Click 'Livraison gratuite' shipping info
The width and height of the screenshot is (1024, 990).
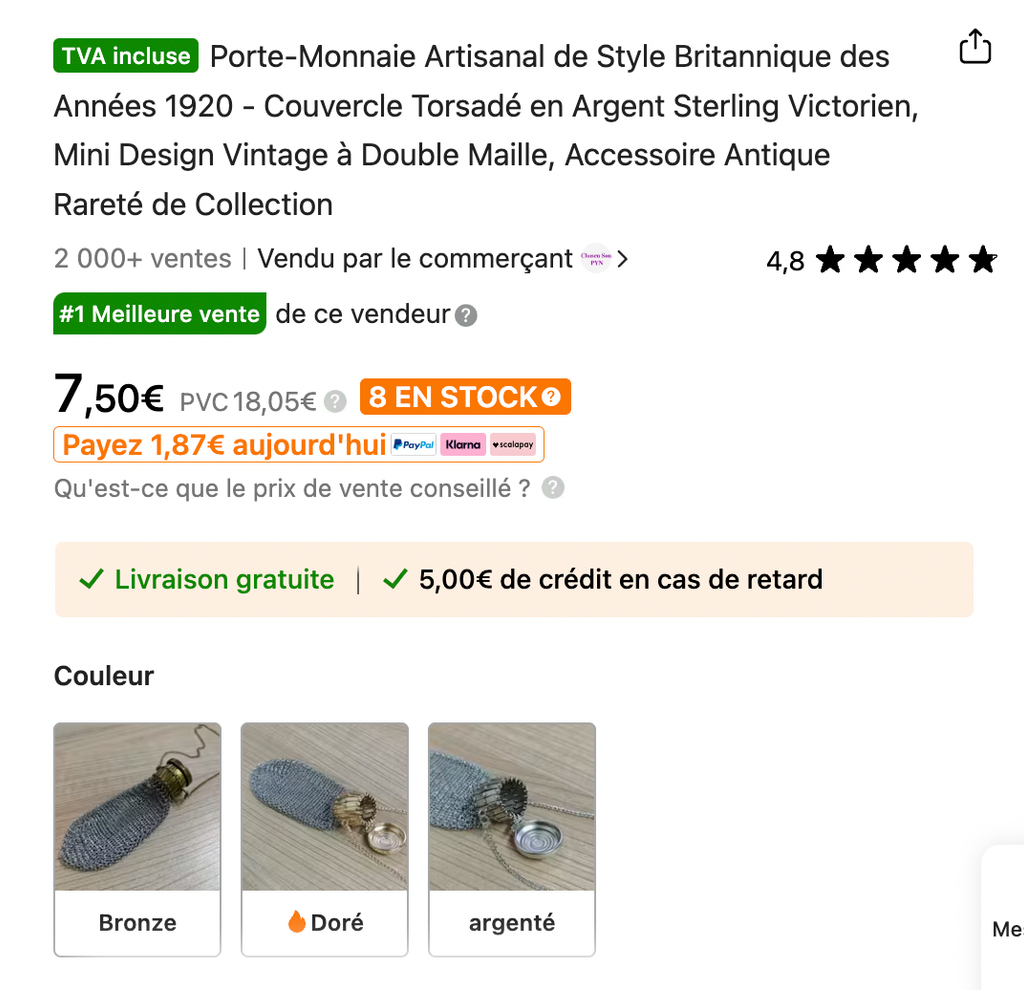coord(206,580)
